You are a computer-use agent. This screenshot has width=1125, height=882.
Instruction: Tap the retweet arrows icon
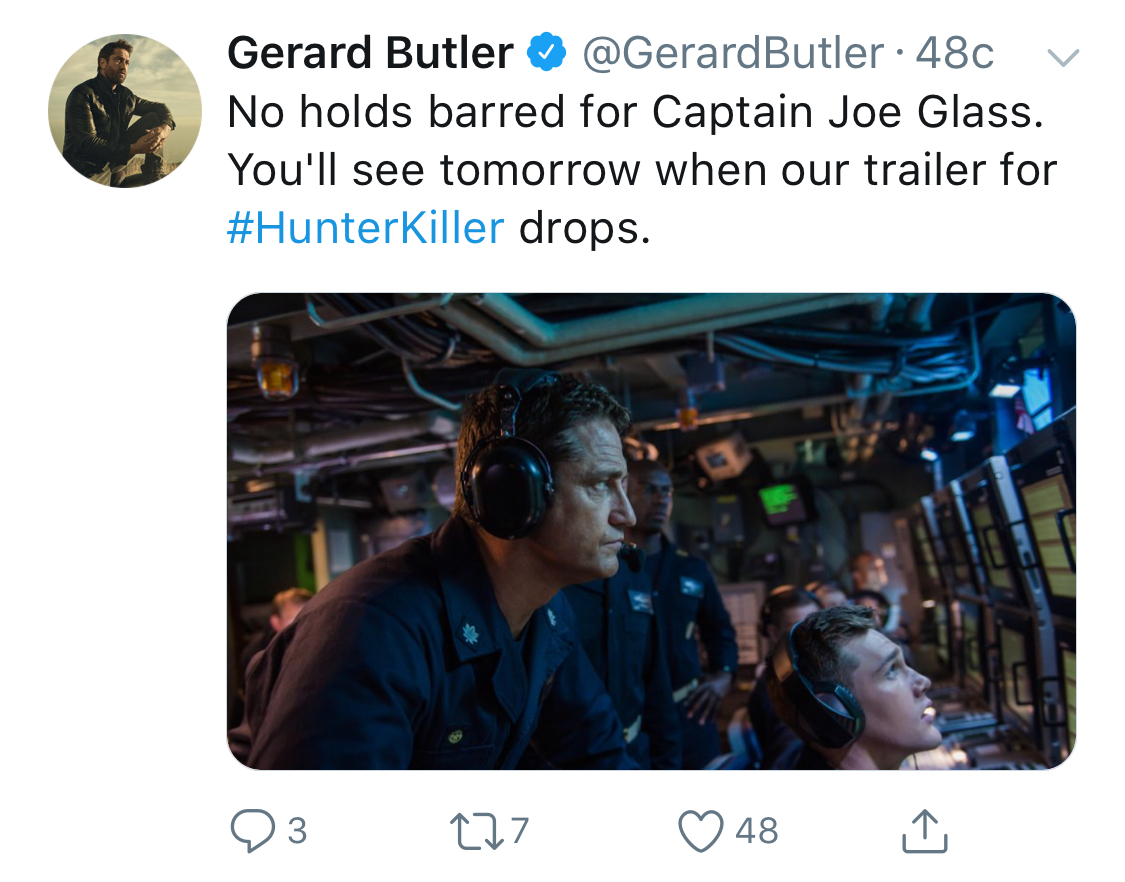476,831
